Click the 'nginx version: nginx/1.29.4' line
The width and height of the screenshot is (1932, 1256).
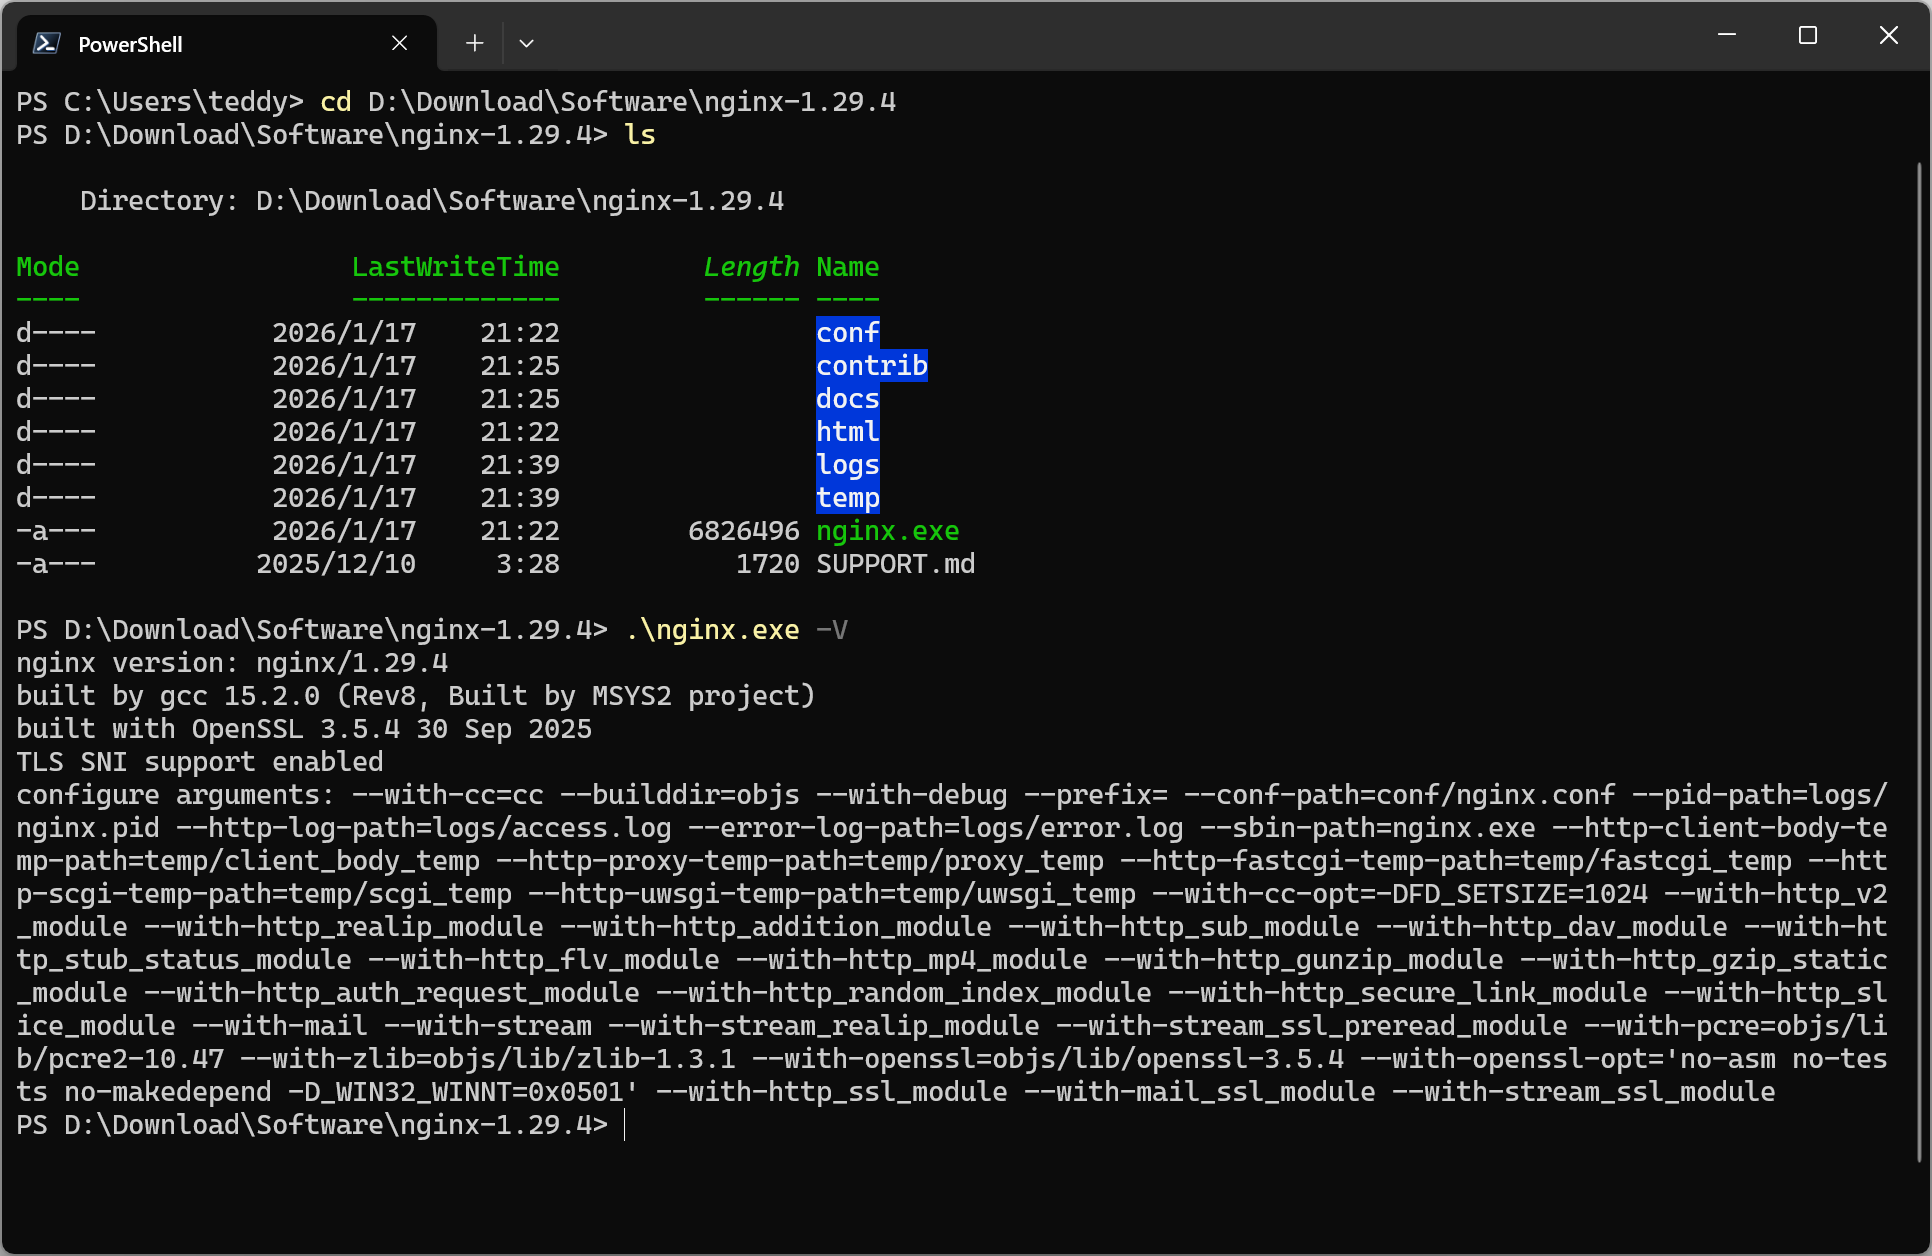coord(232,663)
